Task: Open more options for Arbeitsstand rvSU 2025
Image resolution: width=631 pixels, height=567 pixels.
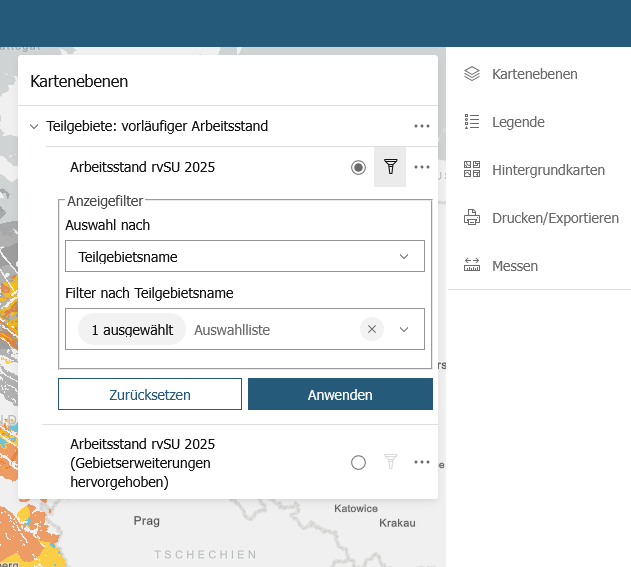Action: click(421, 167)
